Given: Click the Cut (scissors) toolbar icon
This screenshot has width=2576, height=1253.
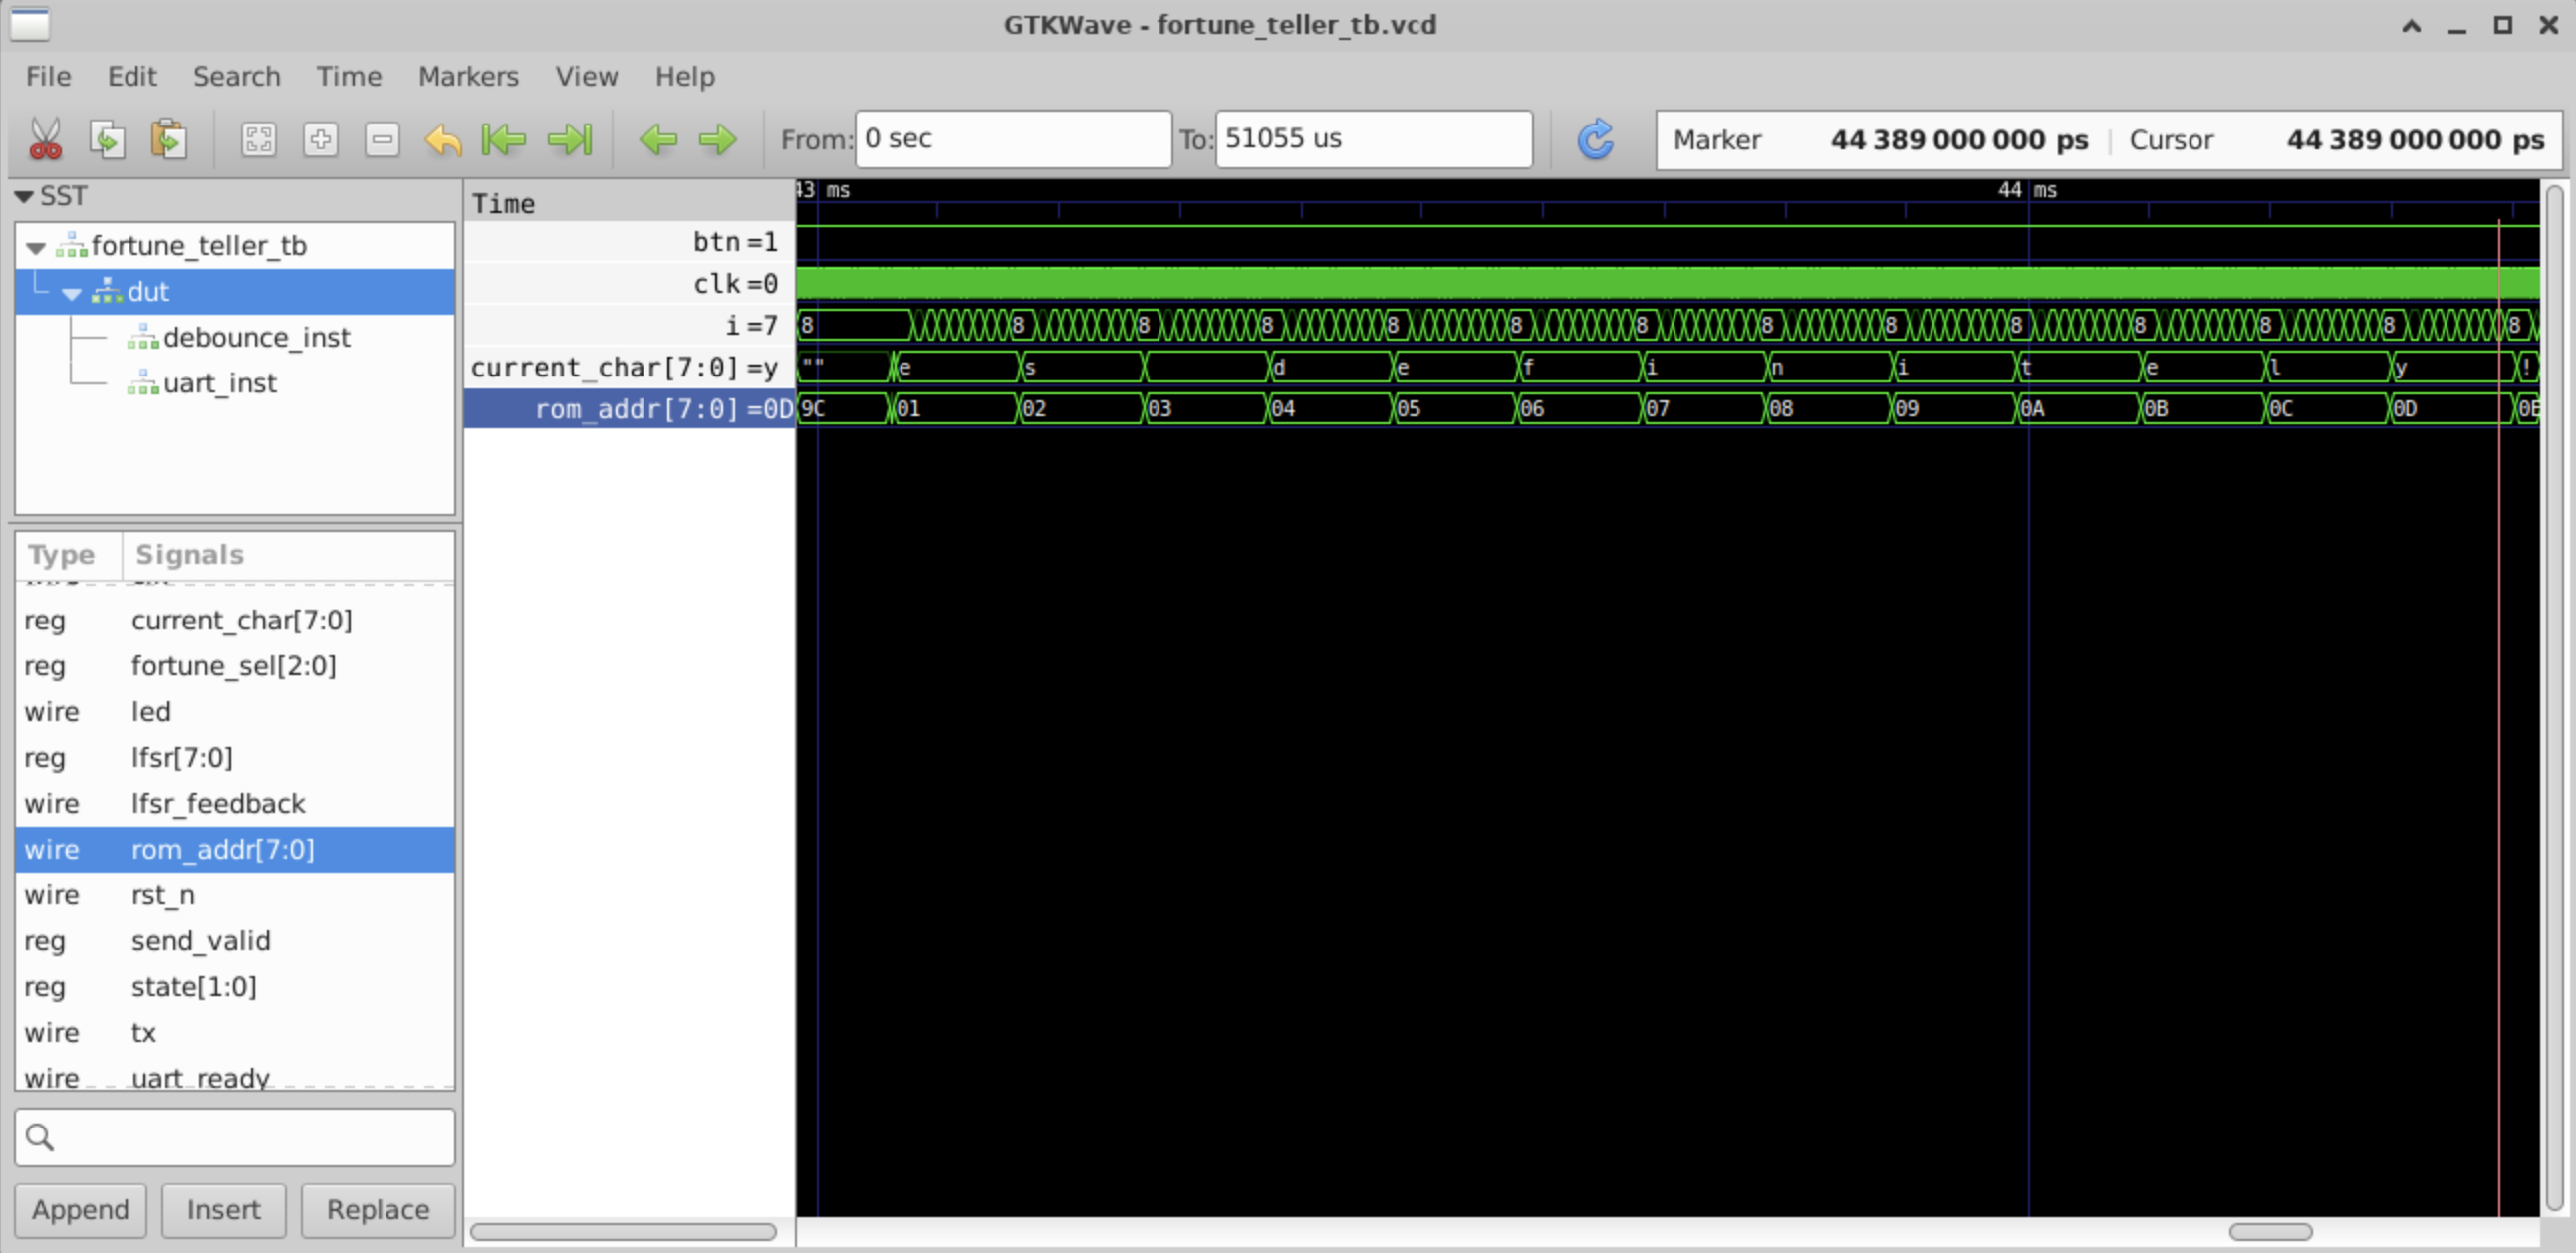Looking at the screenshot, I should coord(45,139).
